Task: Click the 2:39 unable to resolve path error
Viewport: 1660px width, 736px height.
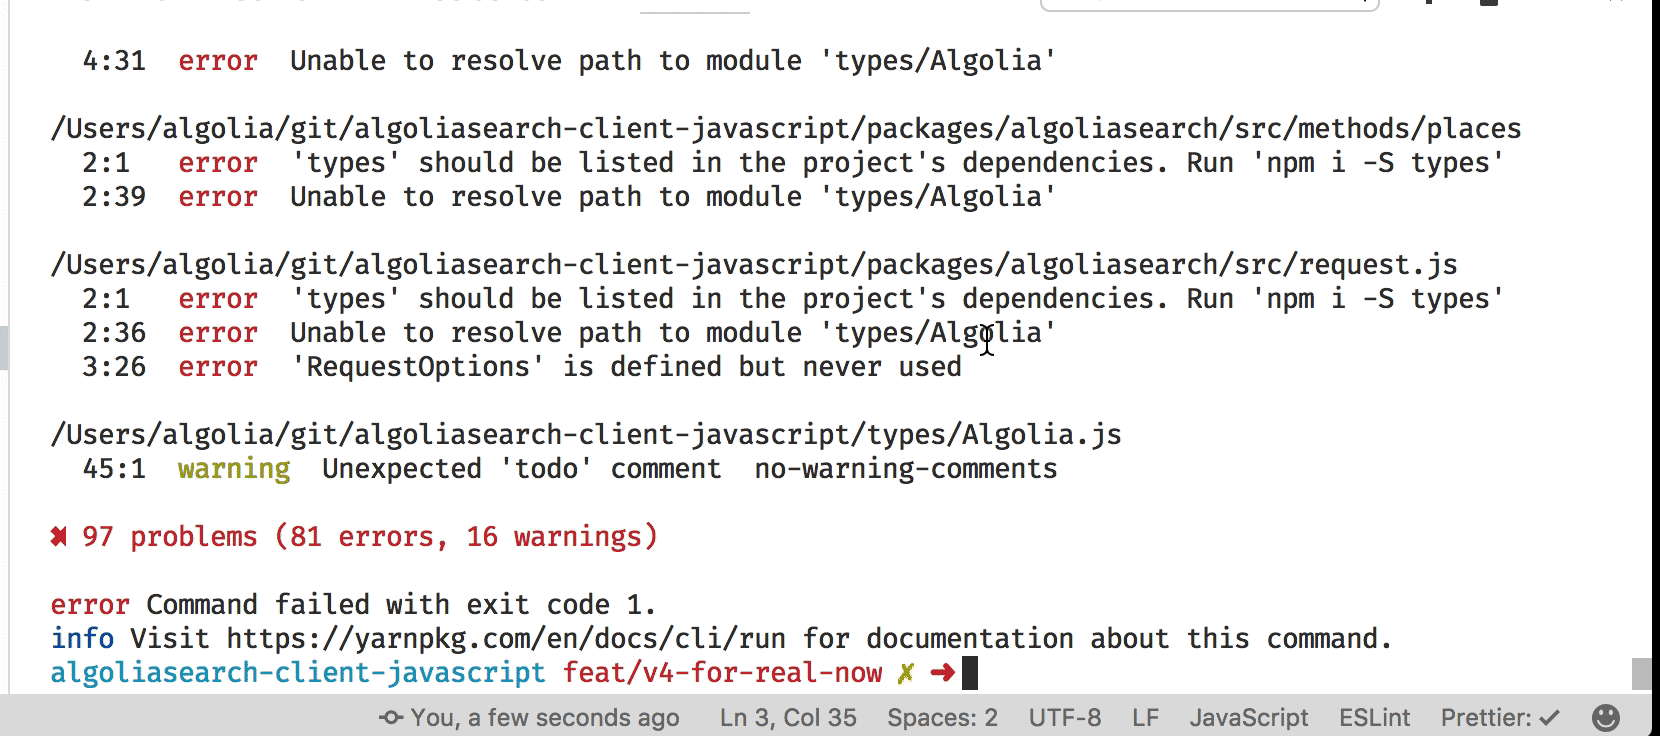Action: coord(569,197)
